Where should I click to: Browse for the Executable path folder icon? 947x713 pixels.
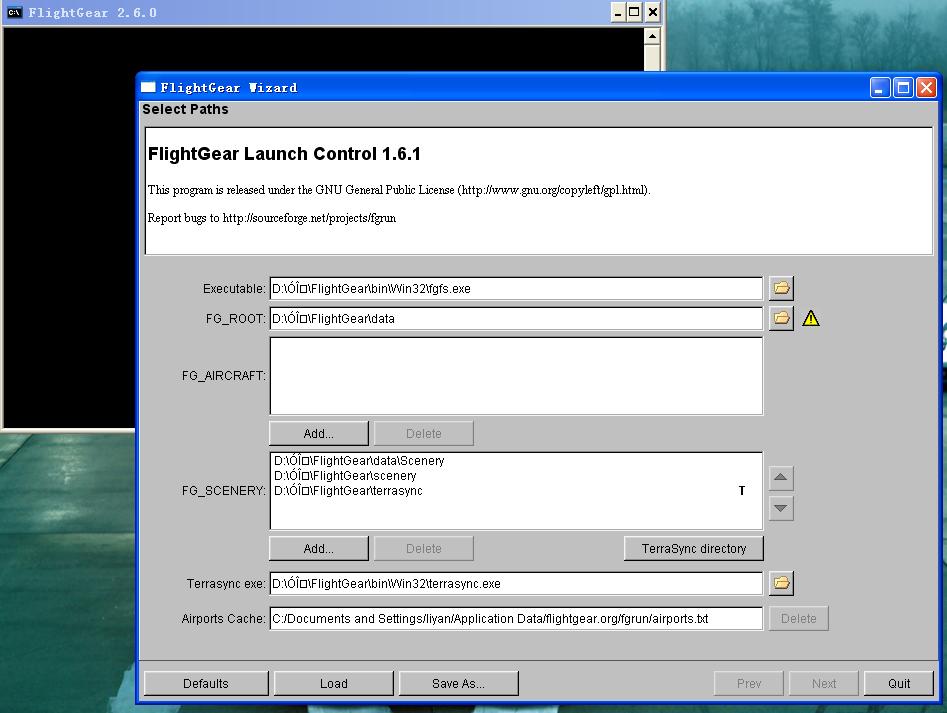(781, 288)
